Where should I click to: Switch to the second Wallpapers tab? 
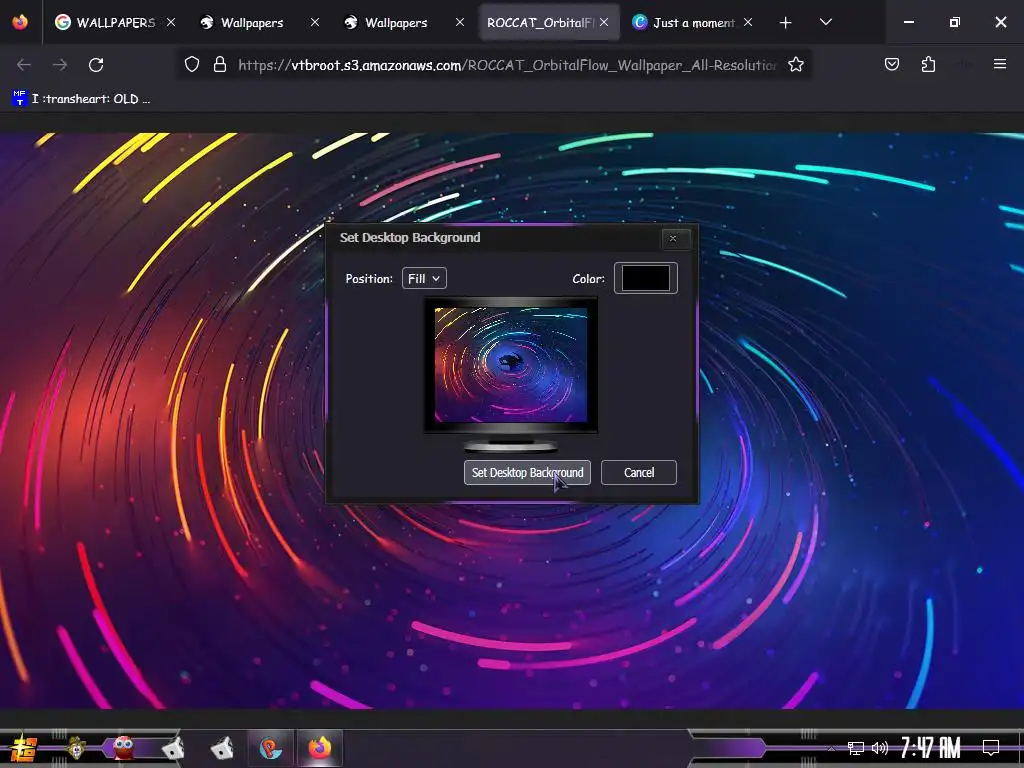click(396, 22)
